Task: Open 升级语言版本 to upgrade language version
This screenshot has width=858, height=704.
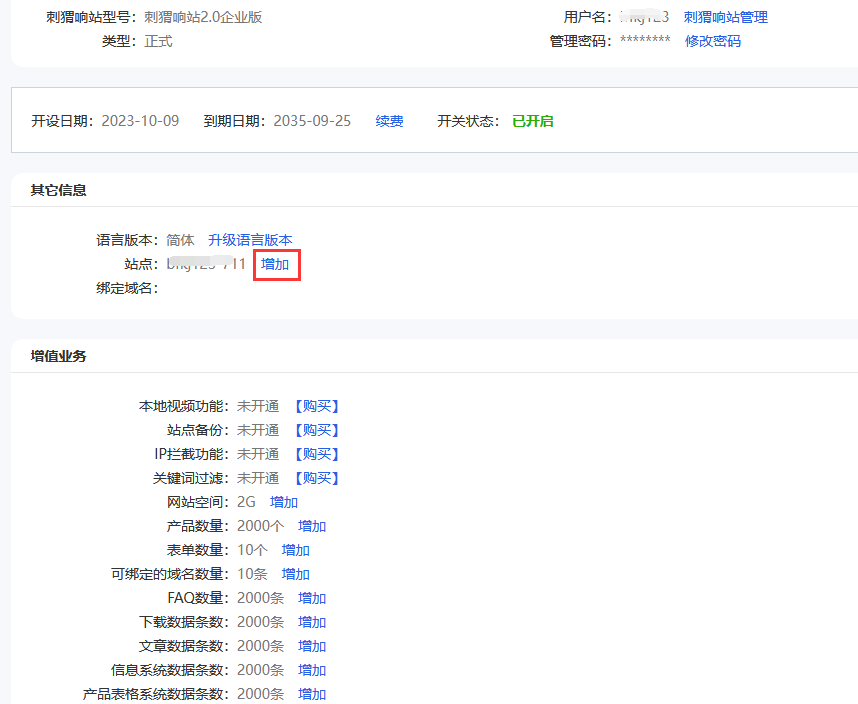Action: [250, 240]
